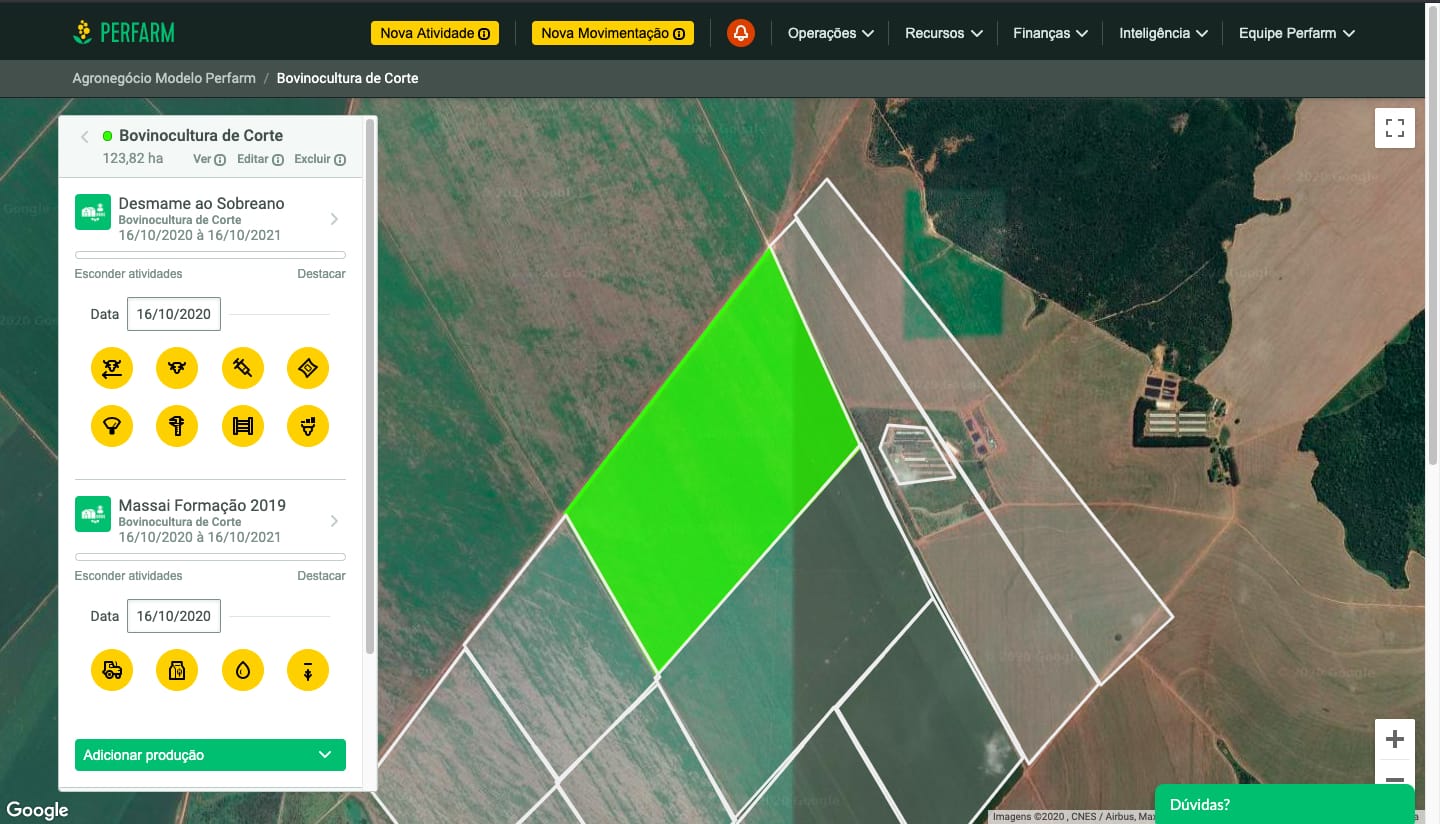
Task: Expand Desmame ao Sobreano chevron arrow
Action: [x=334, y=219]
